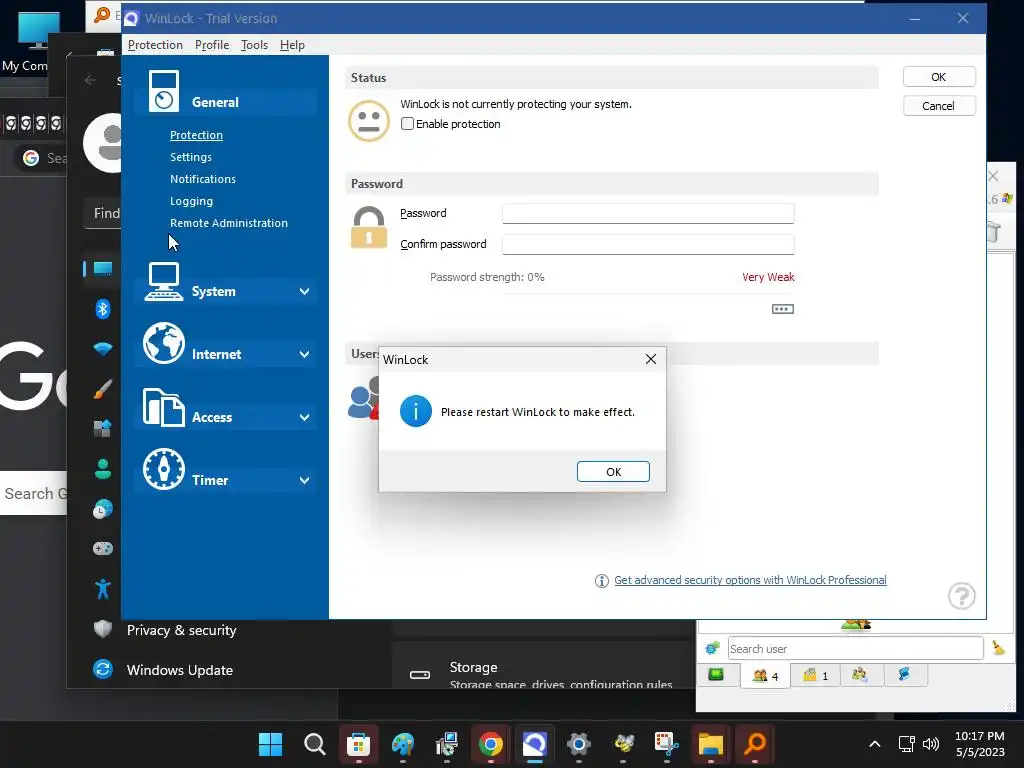Screen dimensions: 1024x768
Task: Enable protection checkbox in the Status section
Action: 408,123
